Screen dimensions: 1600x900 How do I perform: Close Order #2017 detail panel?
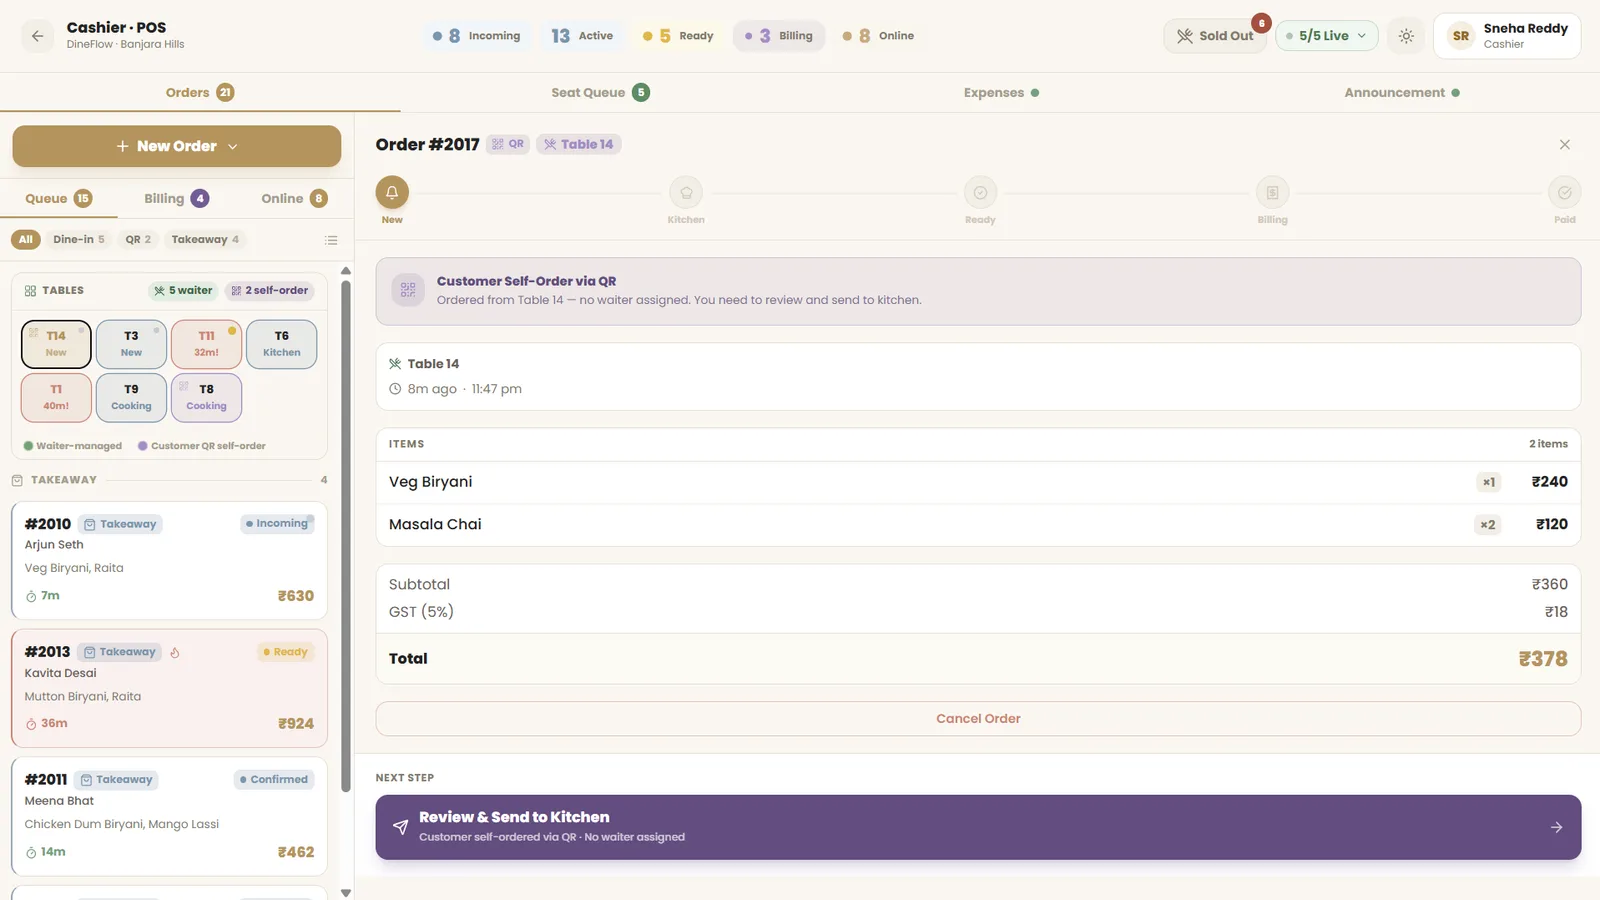[1564, 145]
